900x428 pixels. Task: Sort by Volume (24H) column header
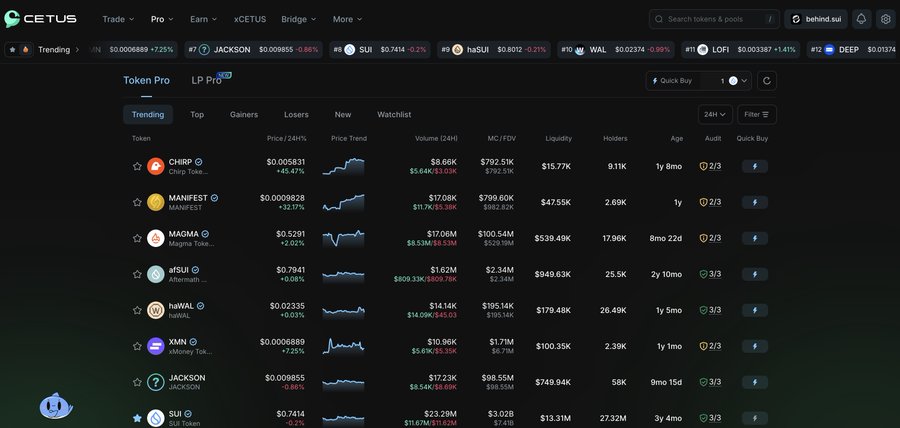click(x=436, y=139)
